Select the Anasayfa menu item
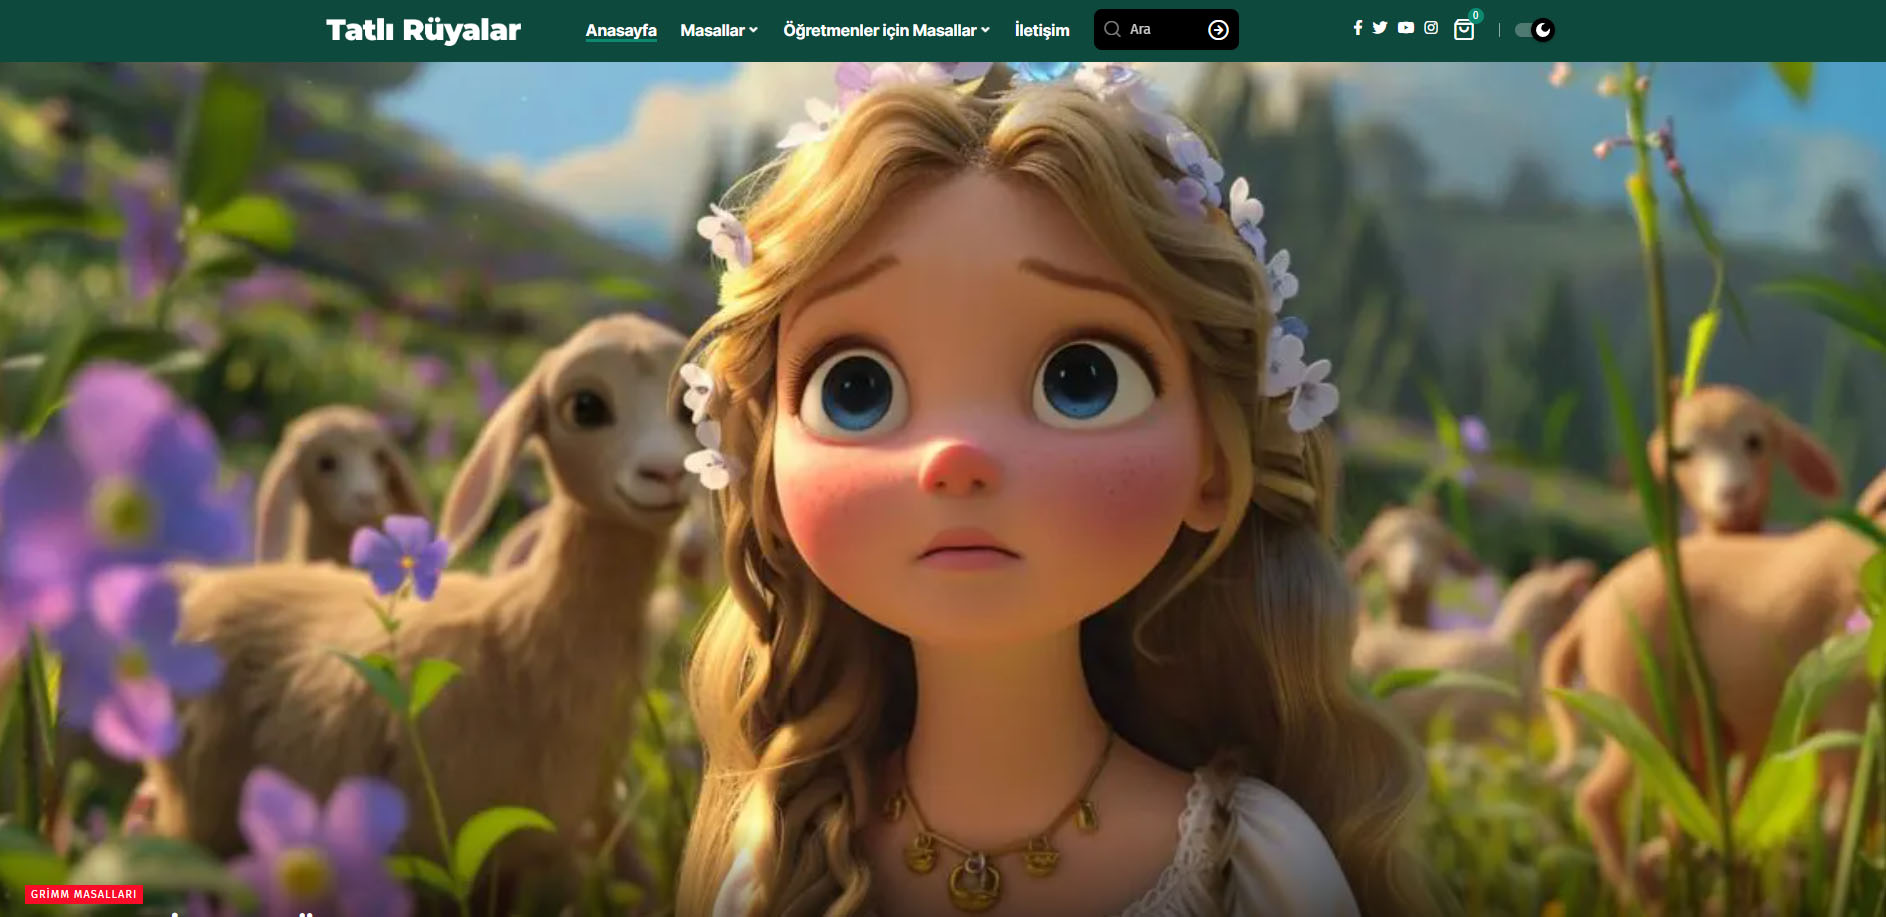 click(621, 30)
